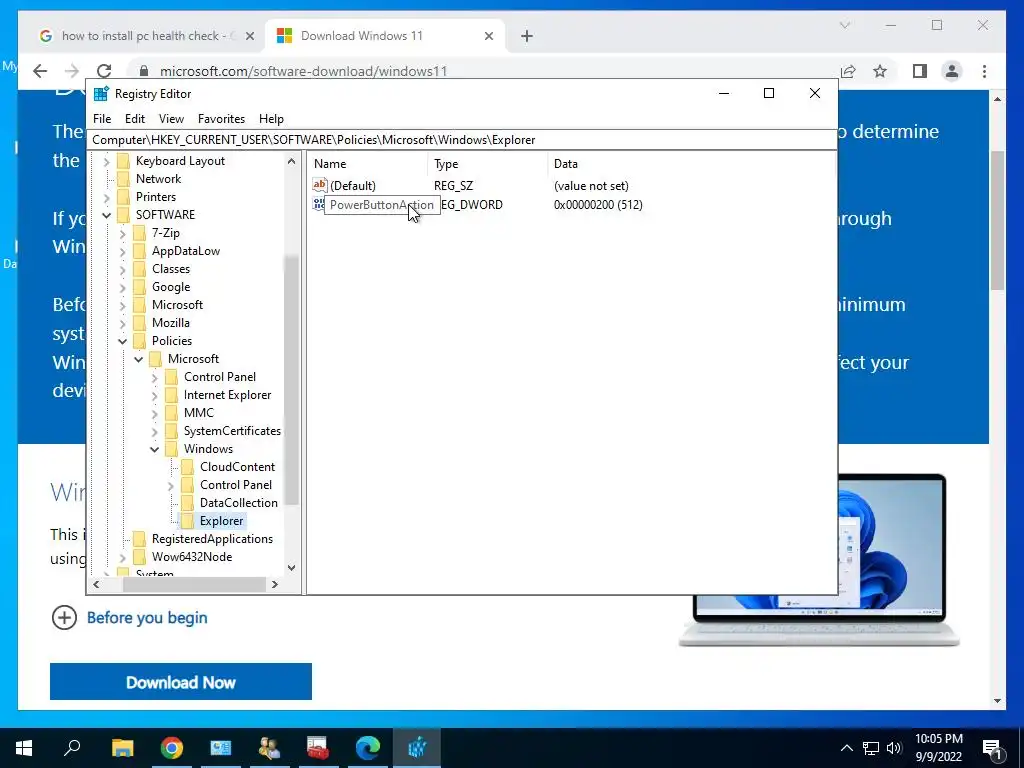This screenshot has width=1024, height=768.
Task: Expand the AppDataLow key
Action: coord(123,251)
